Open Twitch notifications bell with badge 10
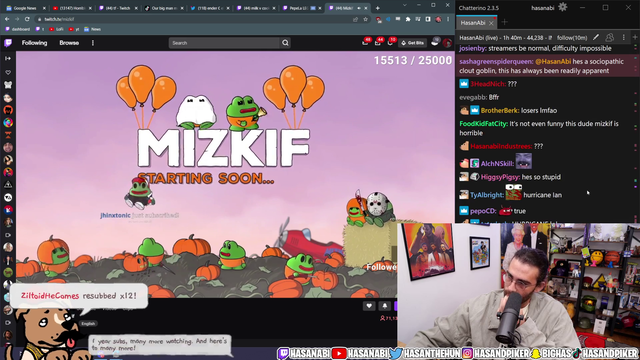640x360 pixels. point(390,42)
